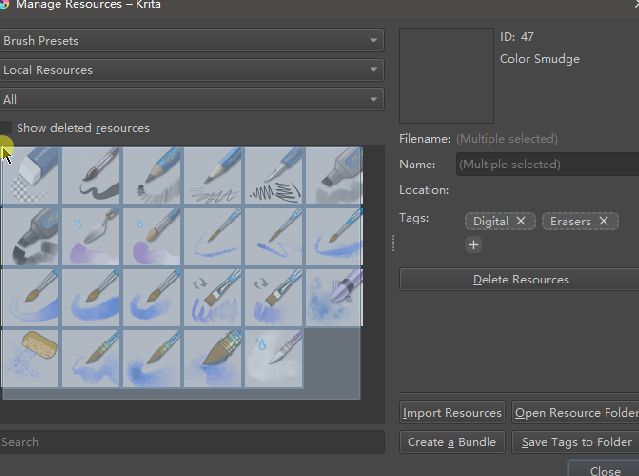
Task: Select the black marker with grey stroke preset
Action: click(30, 236)
